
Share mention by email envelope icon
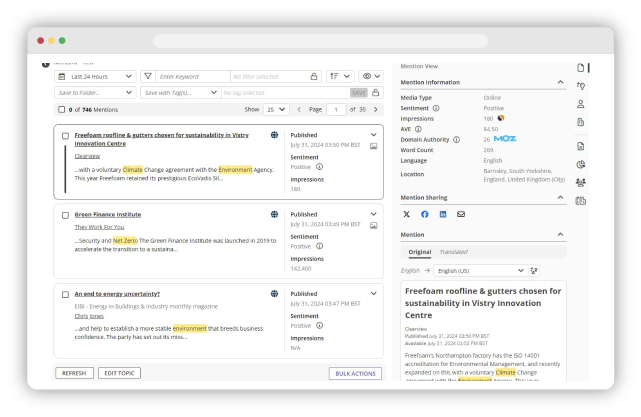(x=461, y=214)
